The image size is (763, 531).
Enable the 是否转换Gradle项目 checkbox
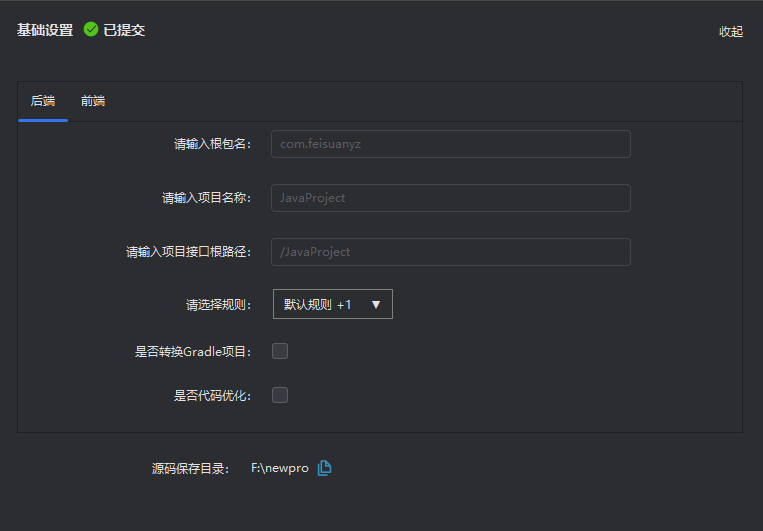[x=280, y=351]
